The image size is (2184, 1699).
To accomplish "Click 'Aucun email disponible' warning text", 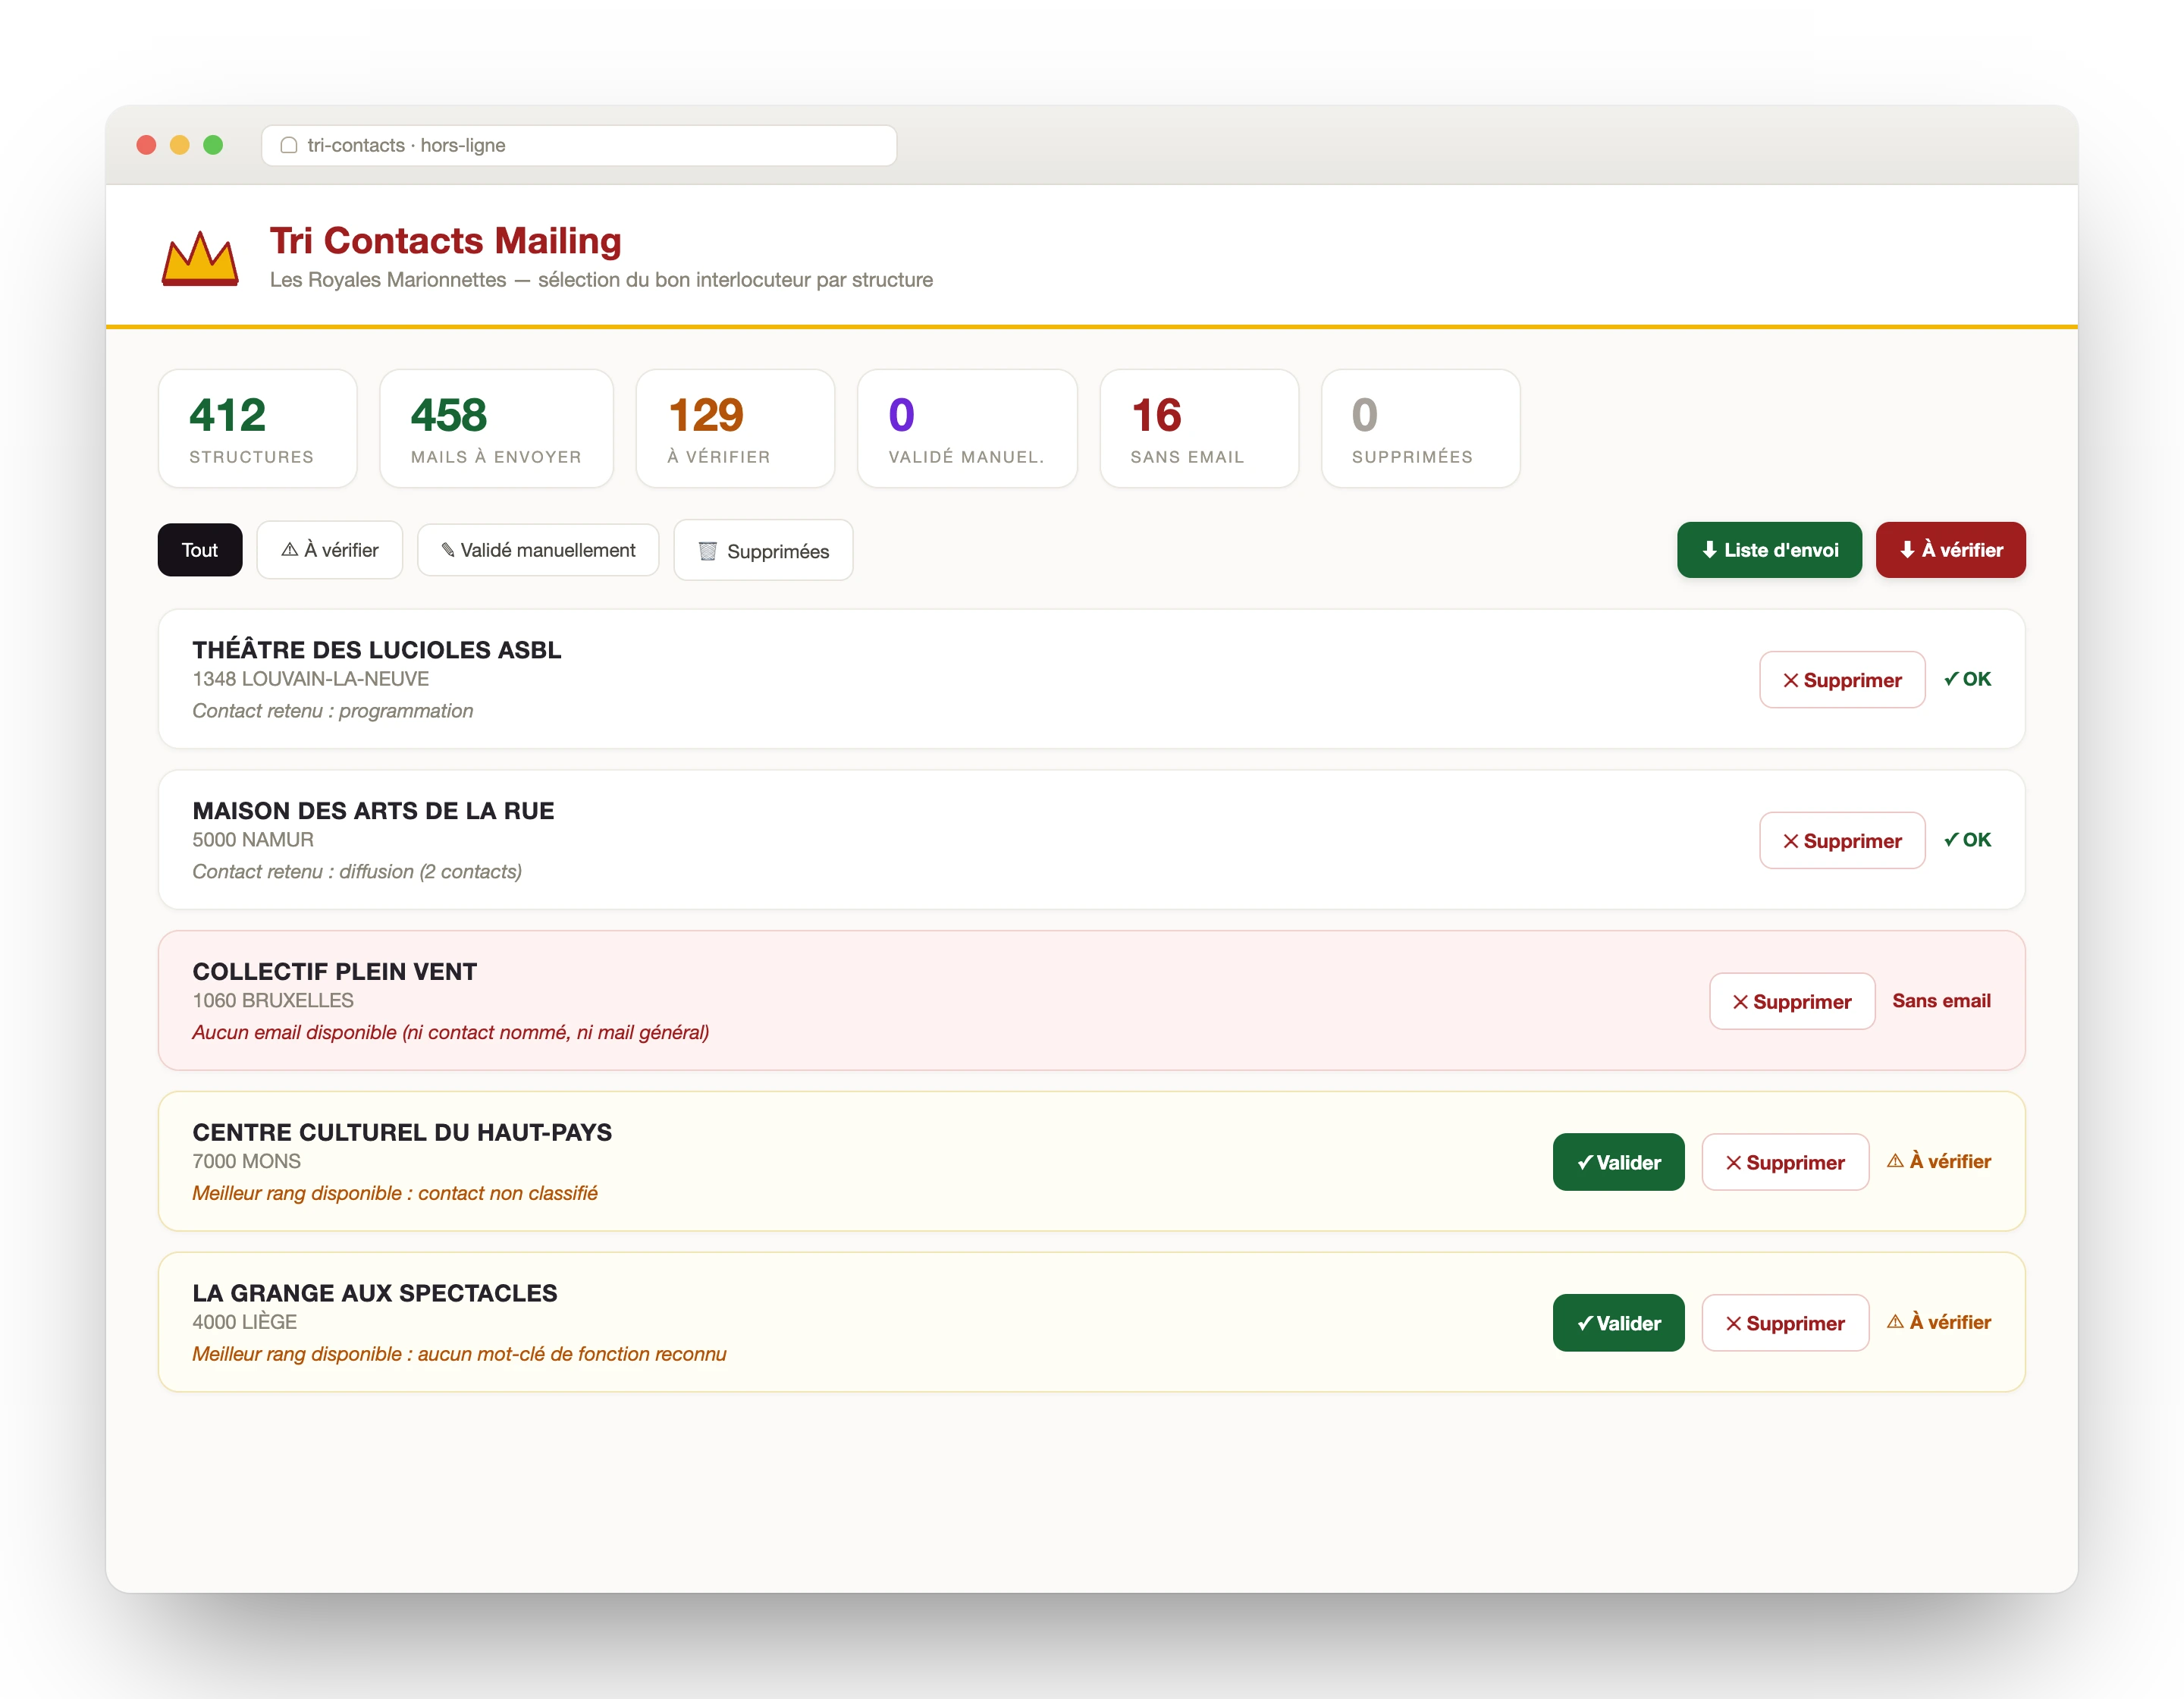I will [x=451, y=1034].
